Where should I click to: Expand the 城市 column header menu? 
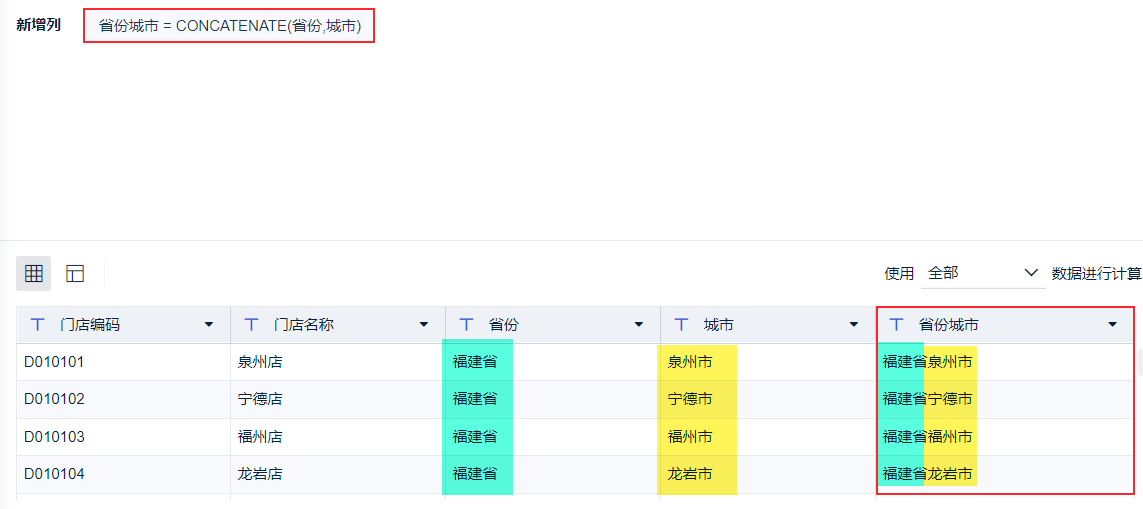click(854, 325)
